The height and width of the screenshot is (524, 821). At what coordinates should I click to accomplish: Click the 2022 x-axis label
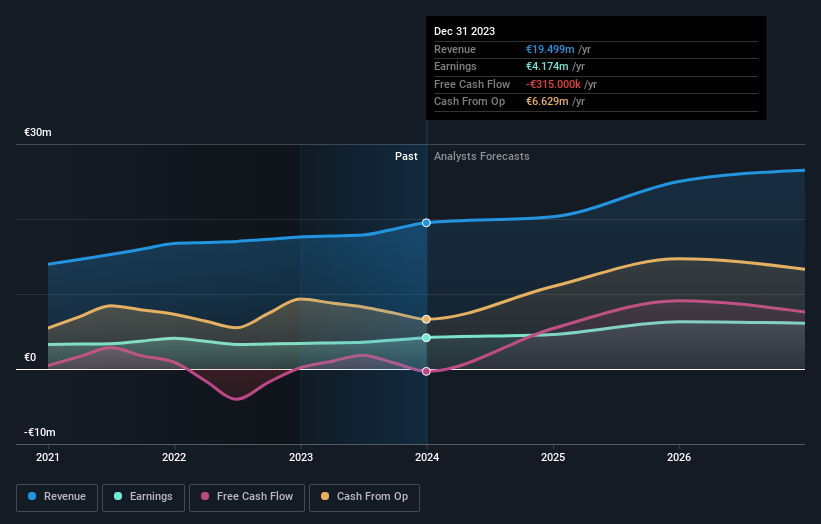tap(174, 458)
